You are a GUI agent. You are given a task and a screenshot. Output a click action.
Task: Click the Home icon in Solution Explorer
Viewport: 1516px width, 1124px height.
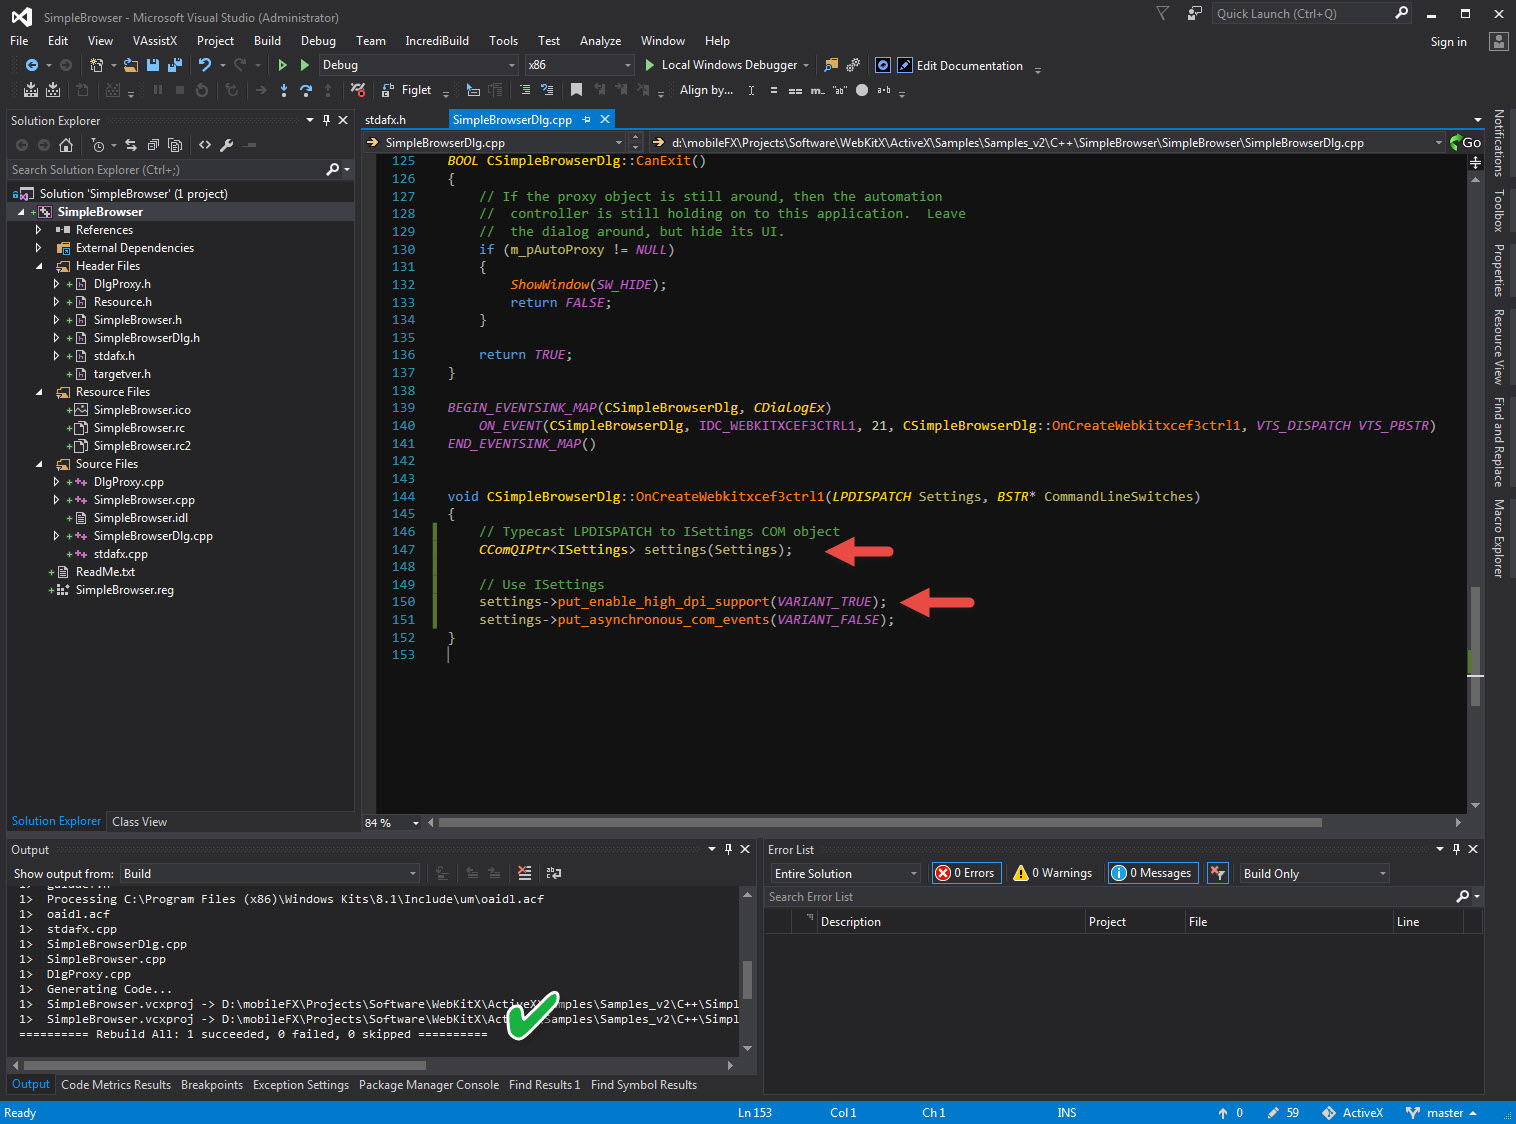tap(66, 145)
